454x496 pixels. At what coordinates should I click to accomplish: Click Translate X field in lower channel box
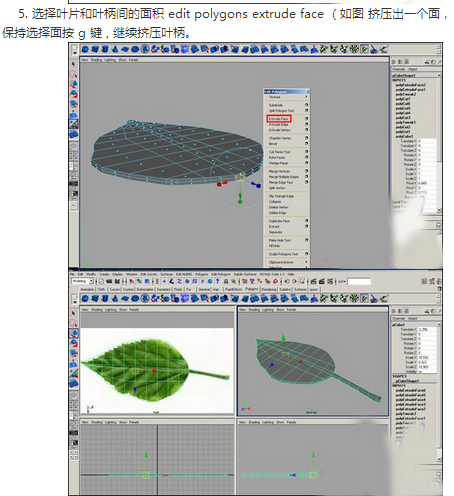tap(426, 329)
